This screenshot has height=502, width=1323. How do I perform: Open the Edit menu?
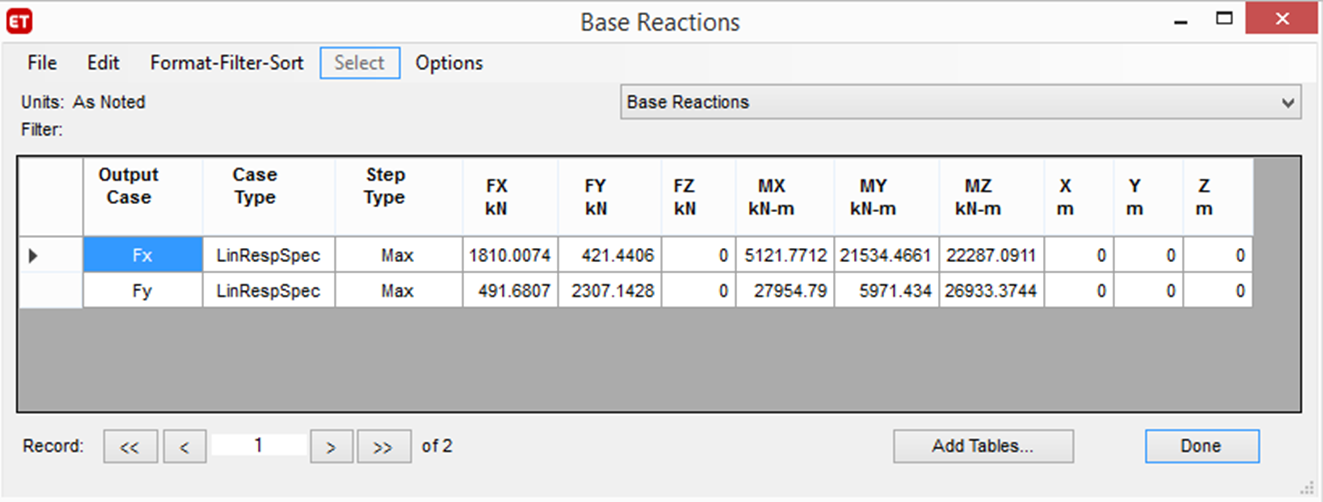(x=103, y=63)
